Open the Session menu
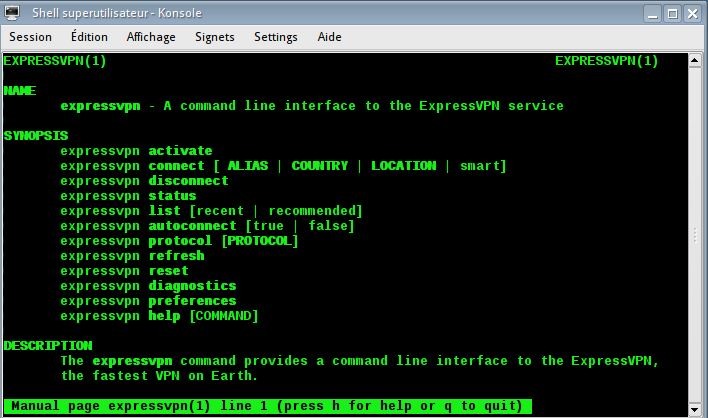Screen dimensions: 708x418 tap(30, 37)
